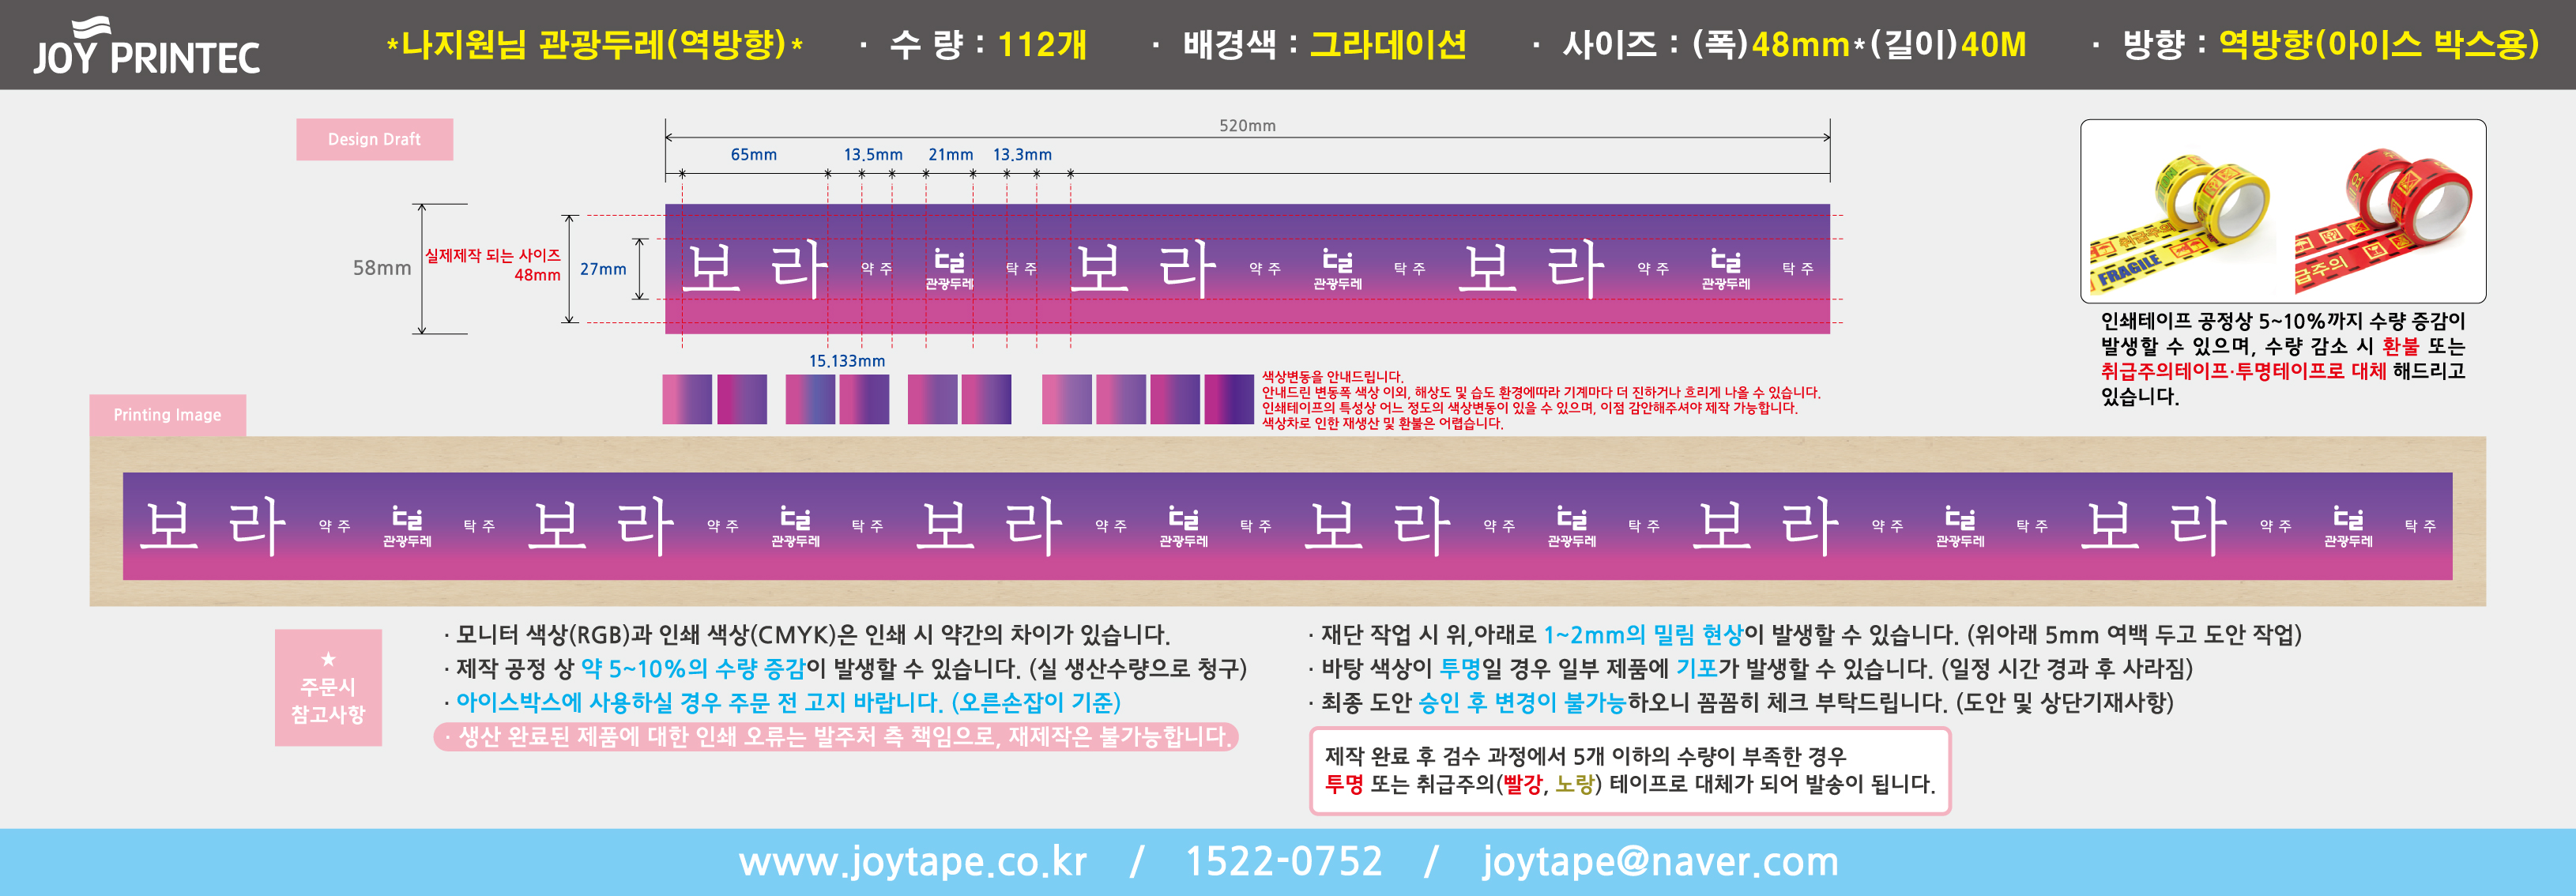Click the first large 보 character in the design draft
2576x896 pixels.
point(712,268)
